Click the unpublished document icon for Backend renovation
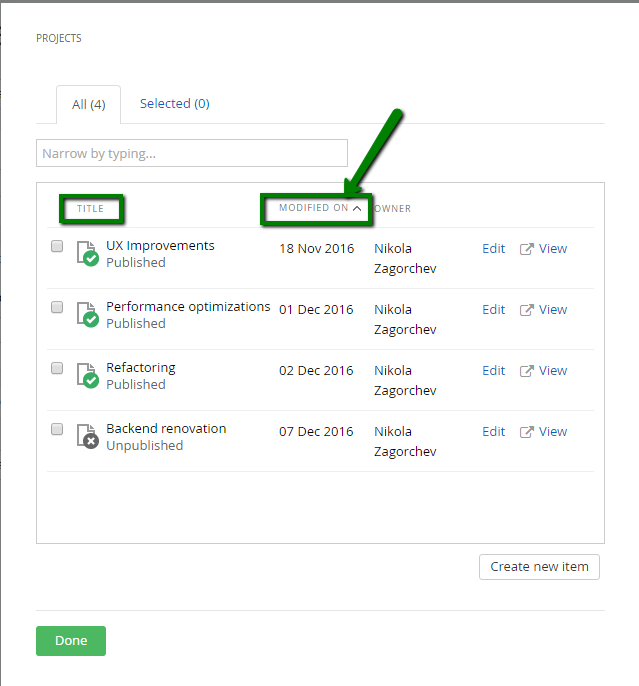639x686 pixels. point(87,436)
